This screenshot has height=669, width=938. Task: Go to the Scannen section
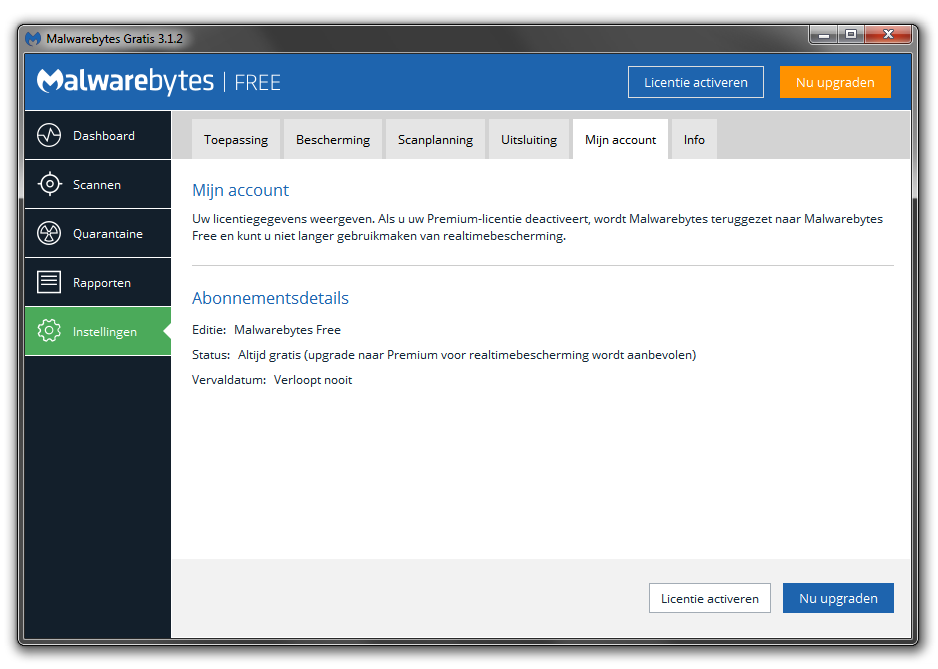(x=98, y=184)
